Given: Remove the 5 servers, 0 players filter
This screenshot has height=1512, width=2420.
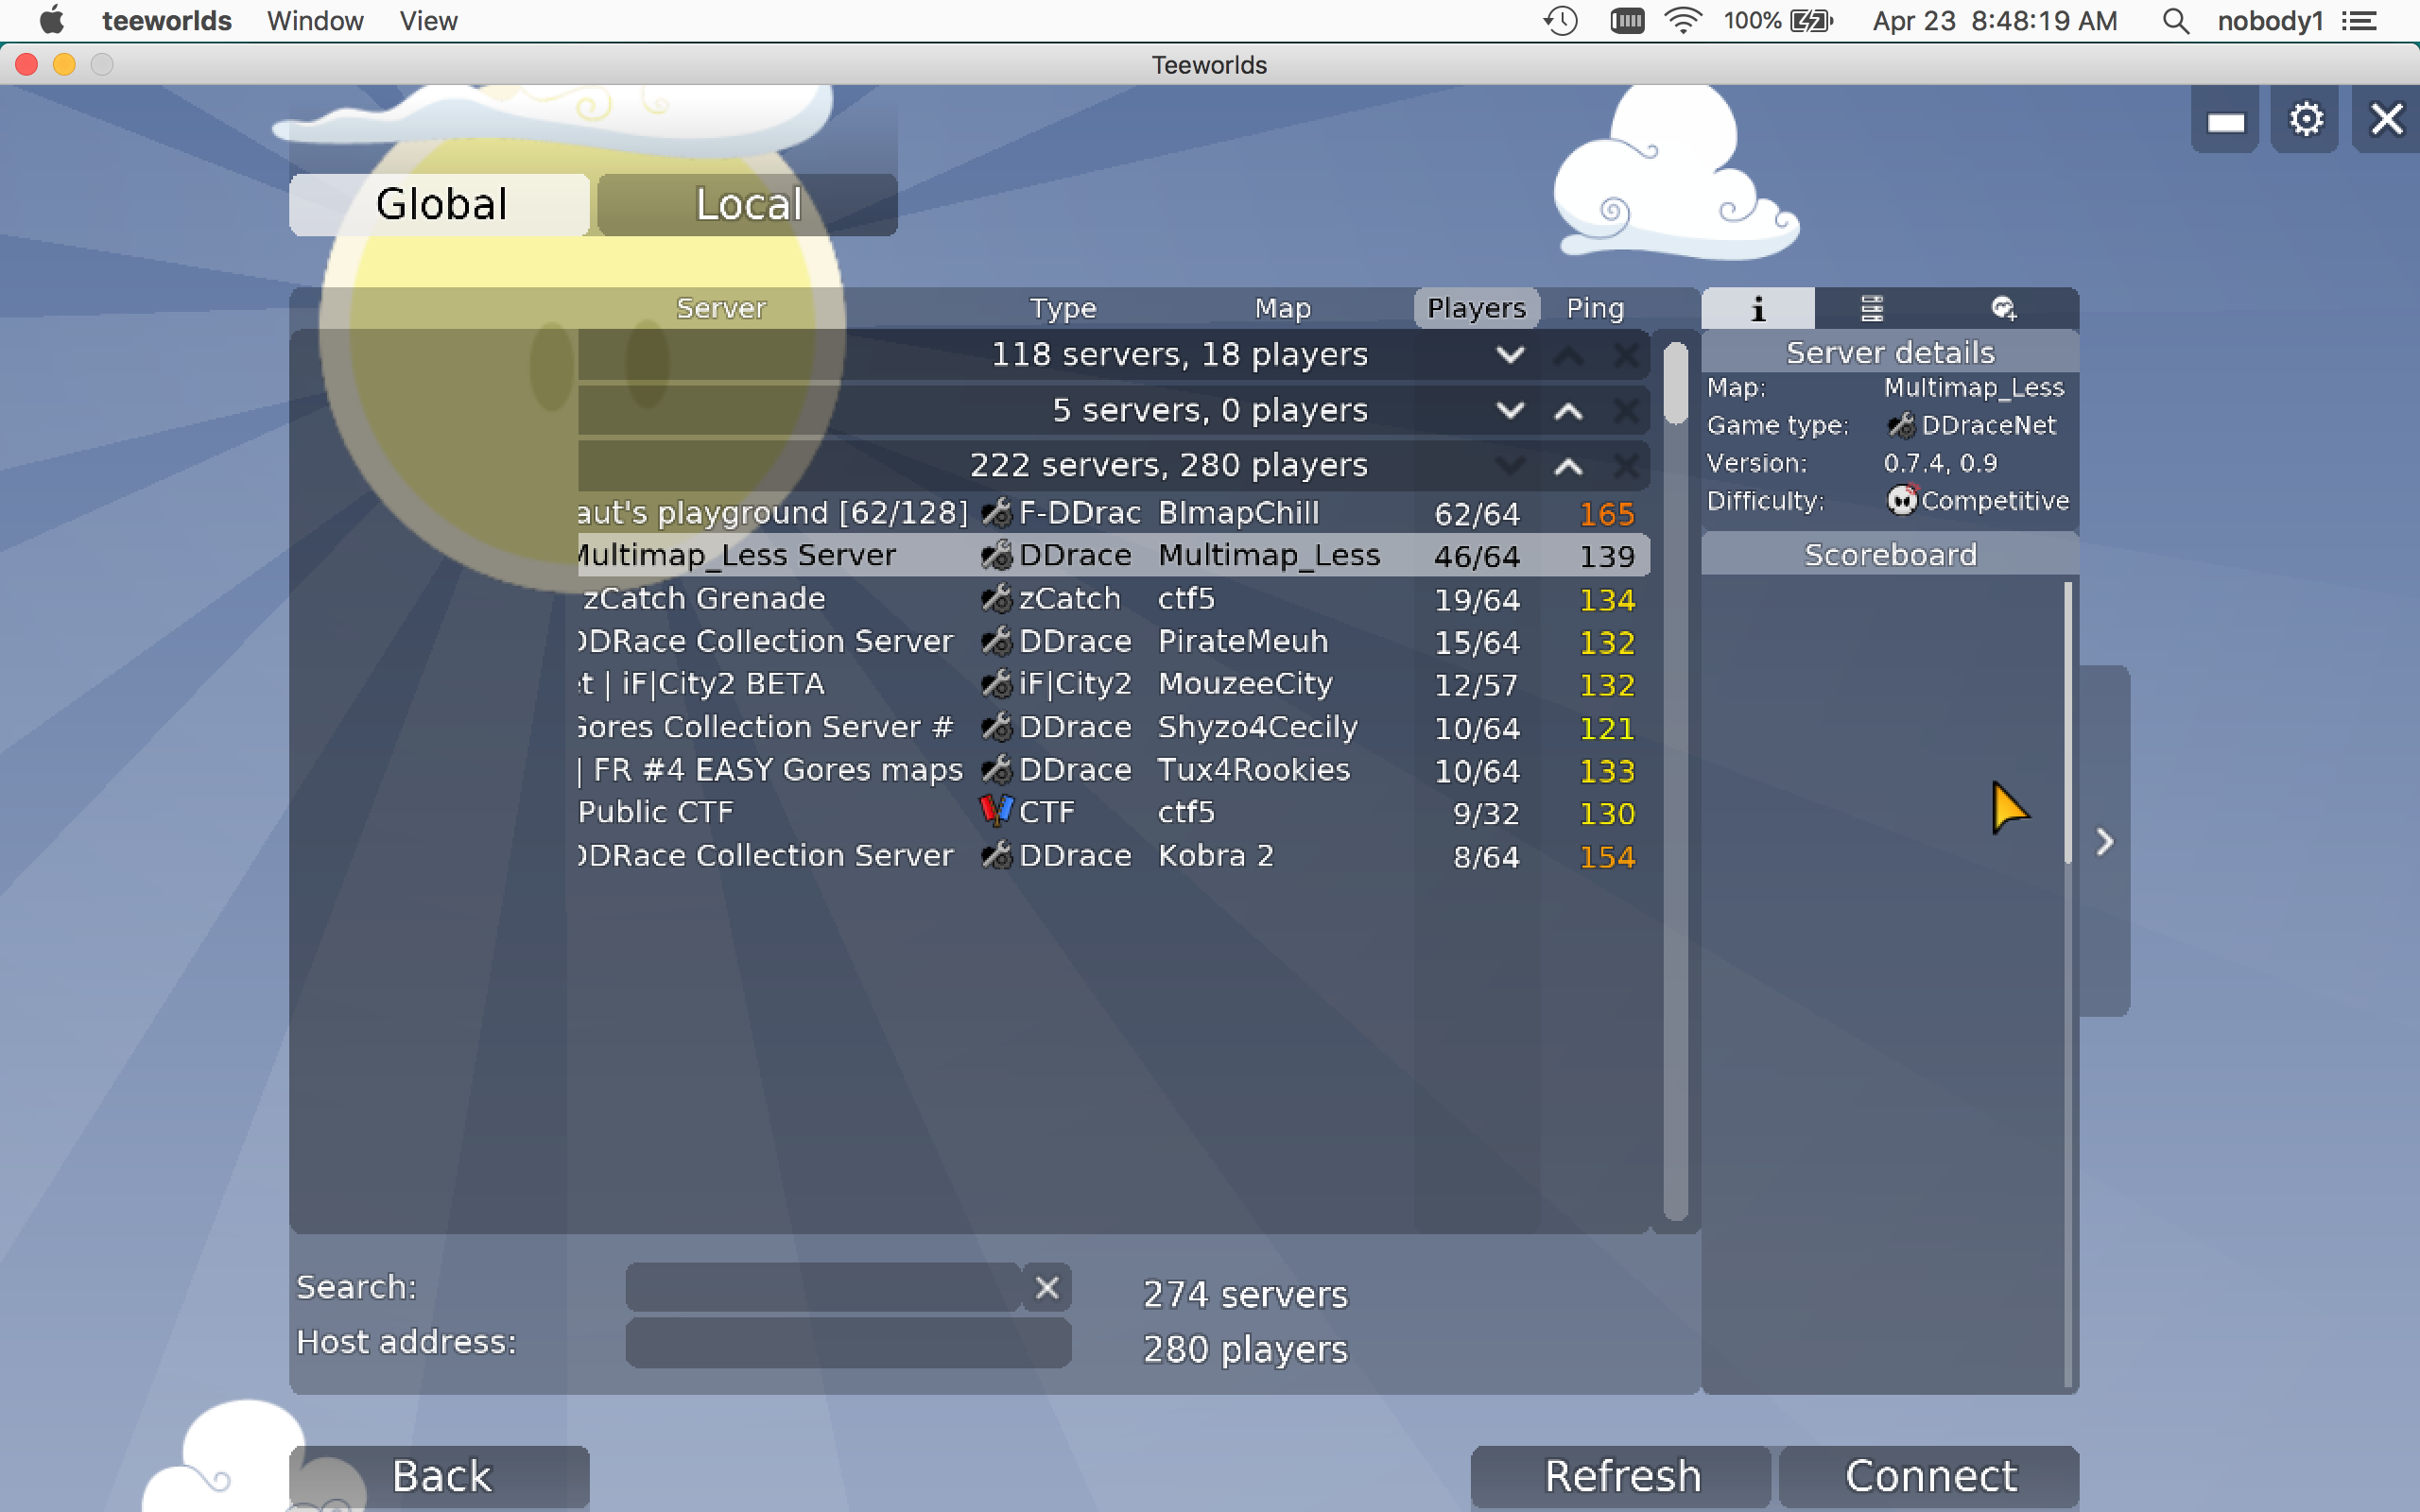Looking at the screenshot, I should [1626, 410].
